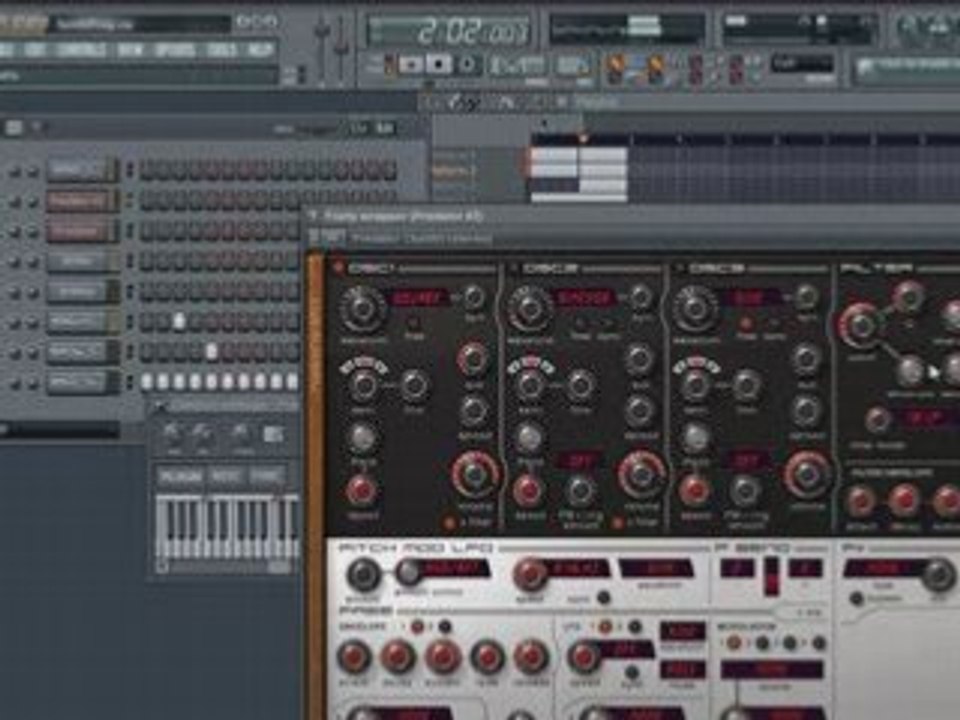The width and height of the screenshot is (960, 720).
Task: Click the Stop button in the transport panel
Action: [x=438, y=65]
